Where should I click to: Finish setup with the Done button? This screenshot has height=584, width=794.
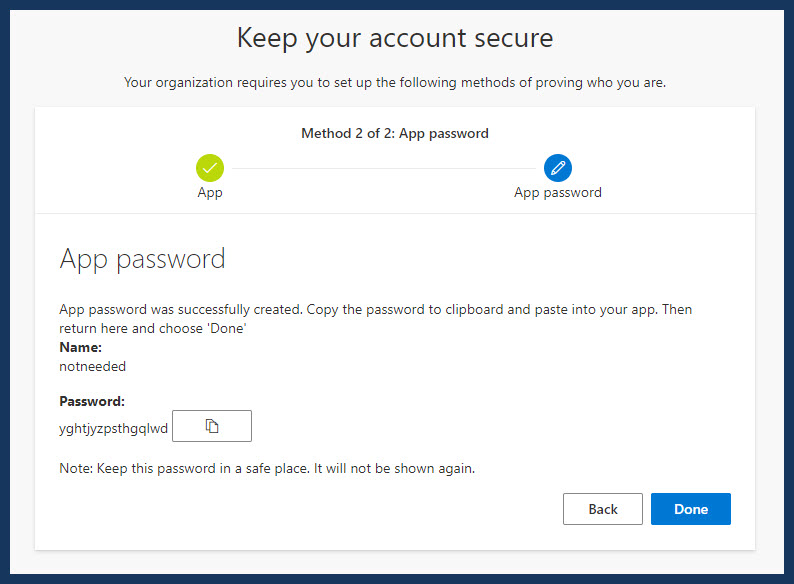click(691, 509)
